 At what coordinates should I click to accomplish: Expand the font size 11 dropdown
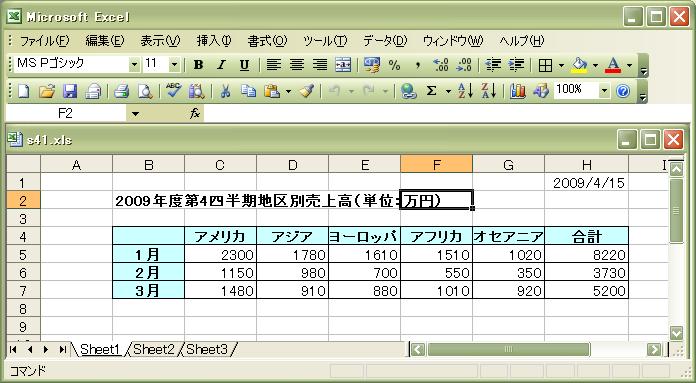coord(174,65)
